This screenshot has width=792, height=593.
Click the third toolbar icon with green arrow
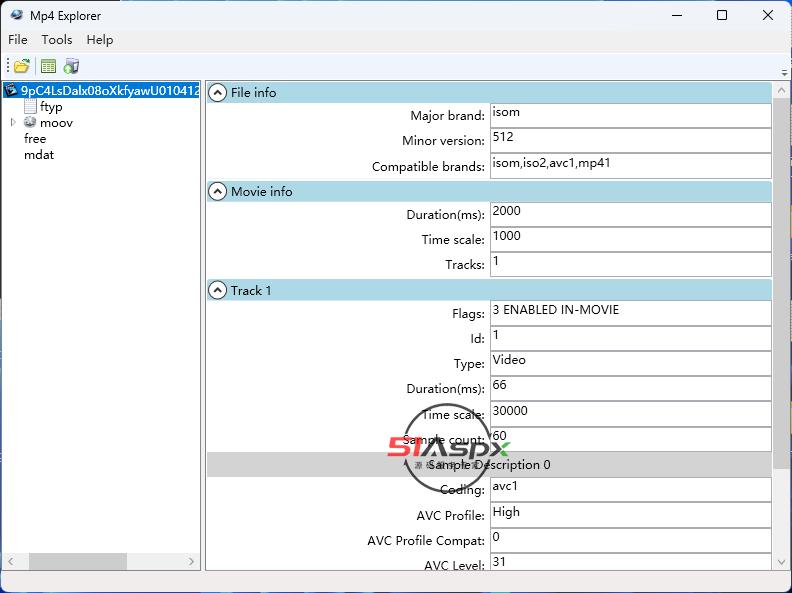71,66
